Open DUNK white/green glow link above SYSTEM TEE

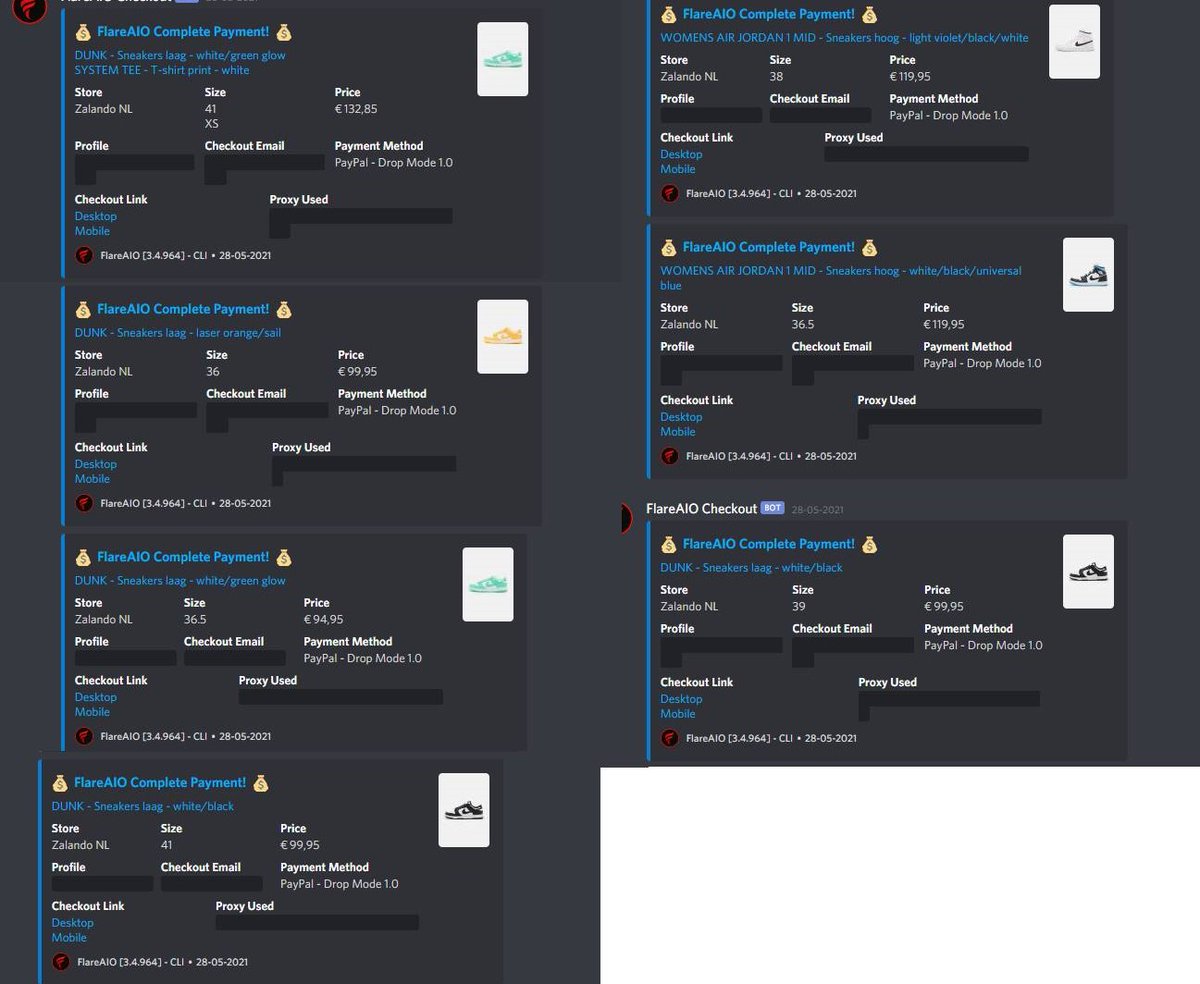coord(180,55)
